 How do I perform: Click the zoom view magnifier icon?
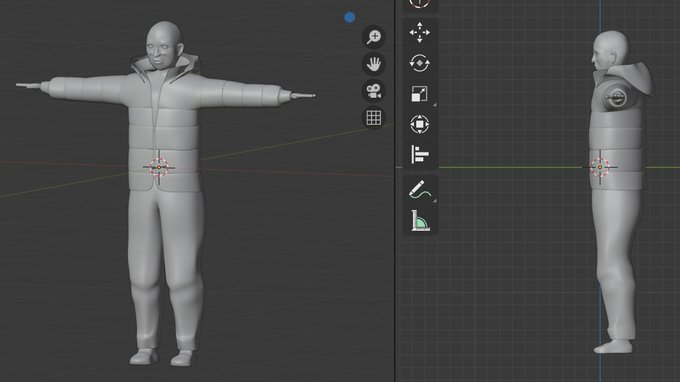373,37
